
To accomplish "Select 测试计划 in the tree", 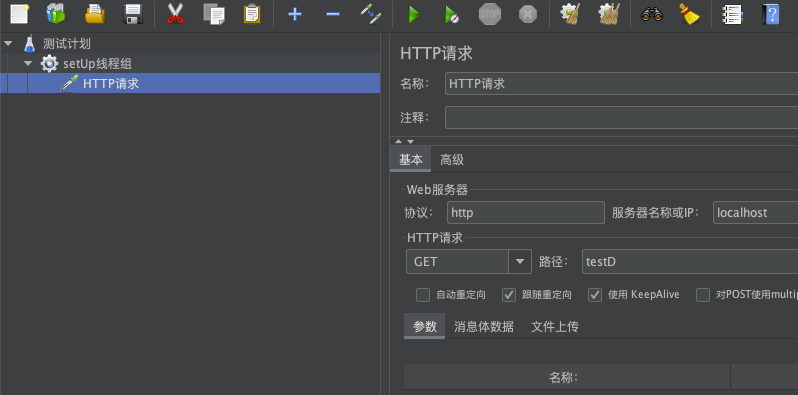I will coord(67,44).
